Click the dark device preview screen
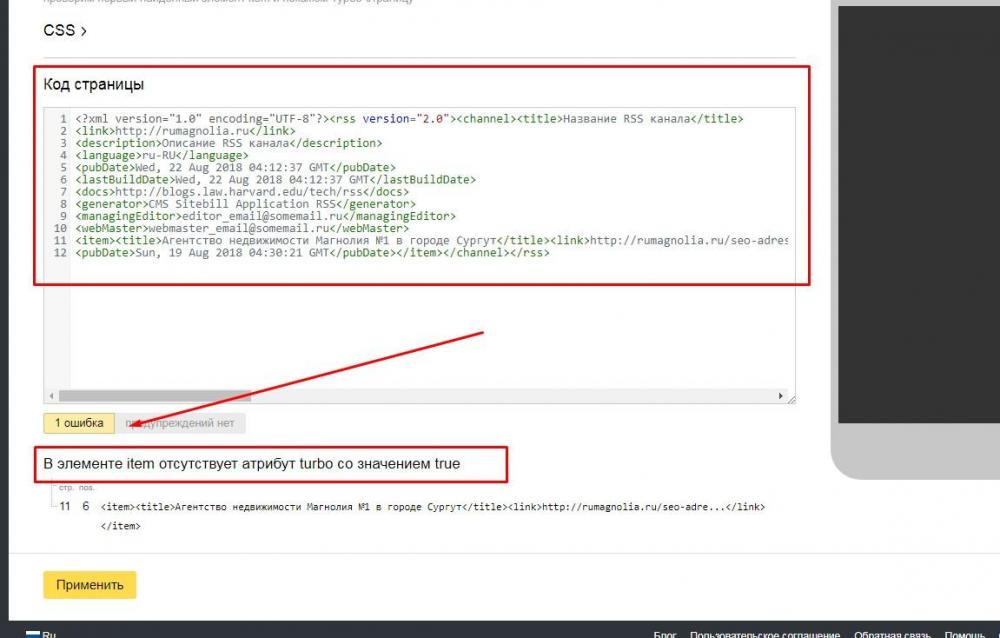 (x=918, y=210)
